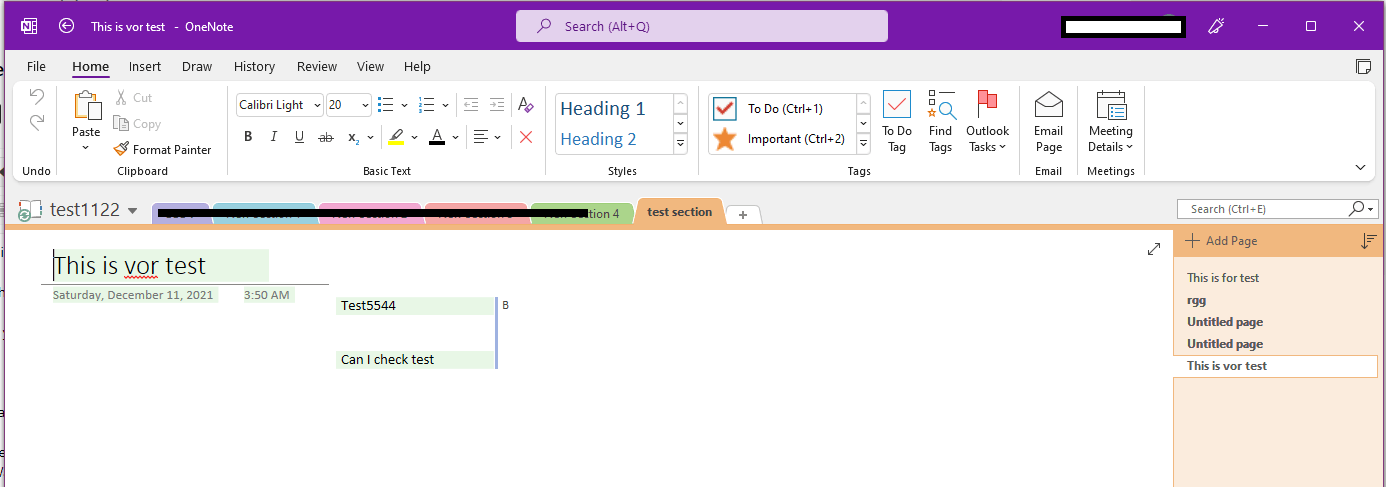
Task: Open the File menu
Action: [36, 66]
